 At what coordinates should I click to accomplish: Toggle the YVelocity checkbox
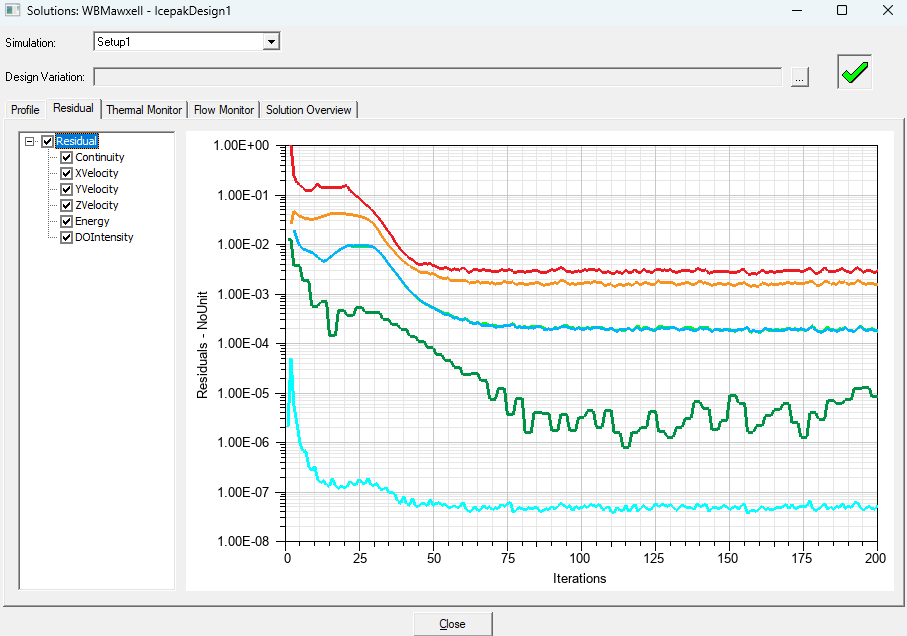pyautogui.click(x=67, y=189)
